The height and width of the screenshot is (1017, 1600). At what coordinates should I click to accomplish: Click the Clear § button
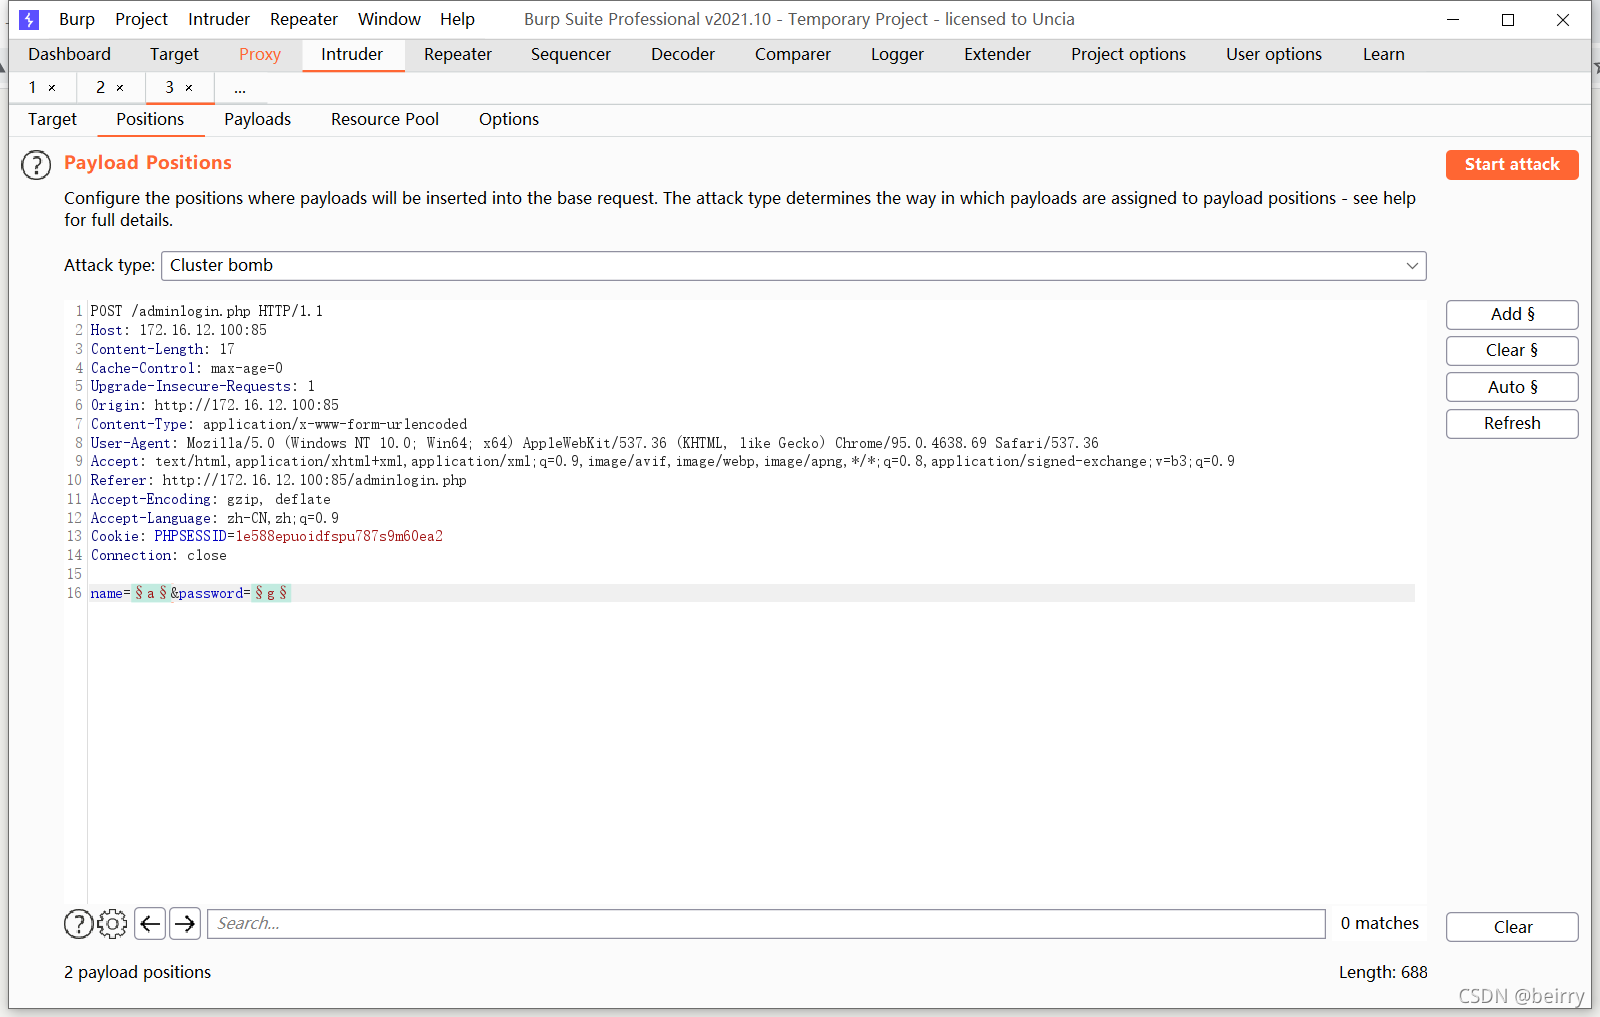coord(1512,351)
